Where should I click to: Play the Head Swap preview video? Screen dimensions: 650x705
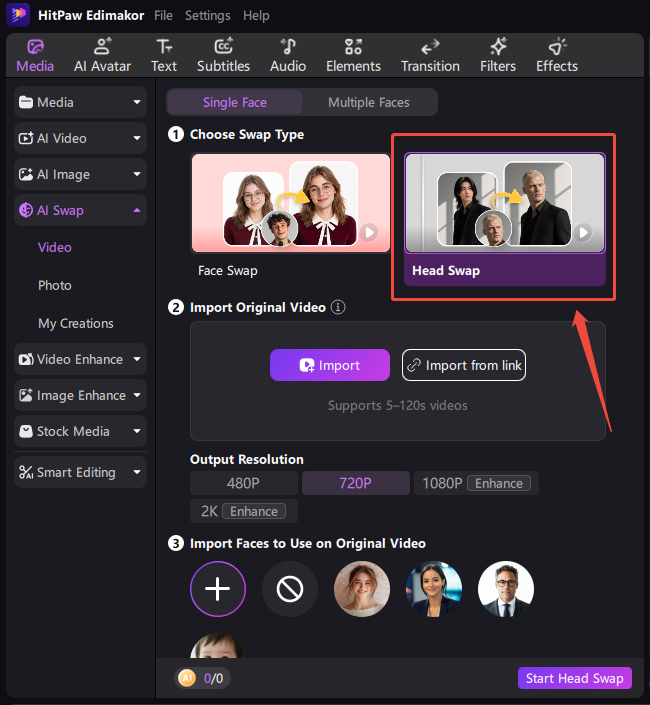tap(583, 232)
